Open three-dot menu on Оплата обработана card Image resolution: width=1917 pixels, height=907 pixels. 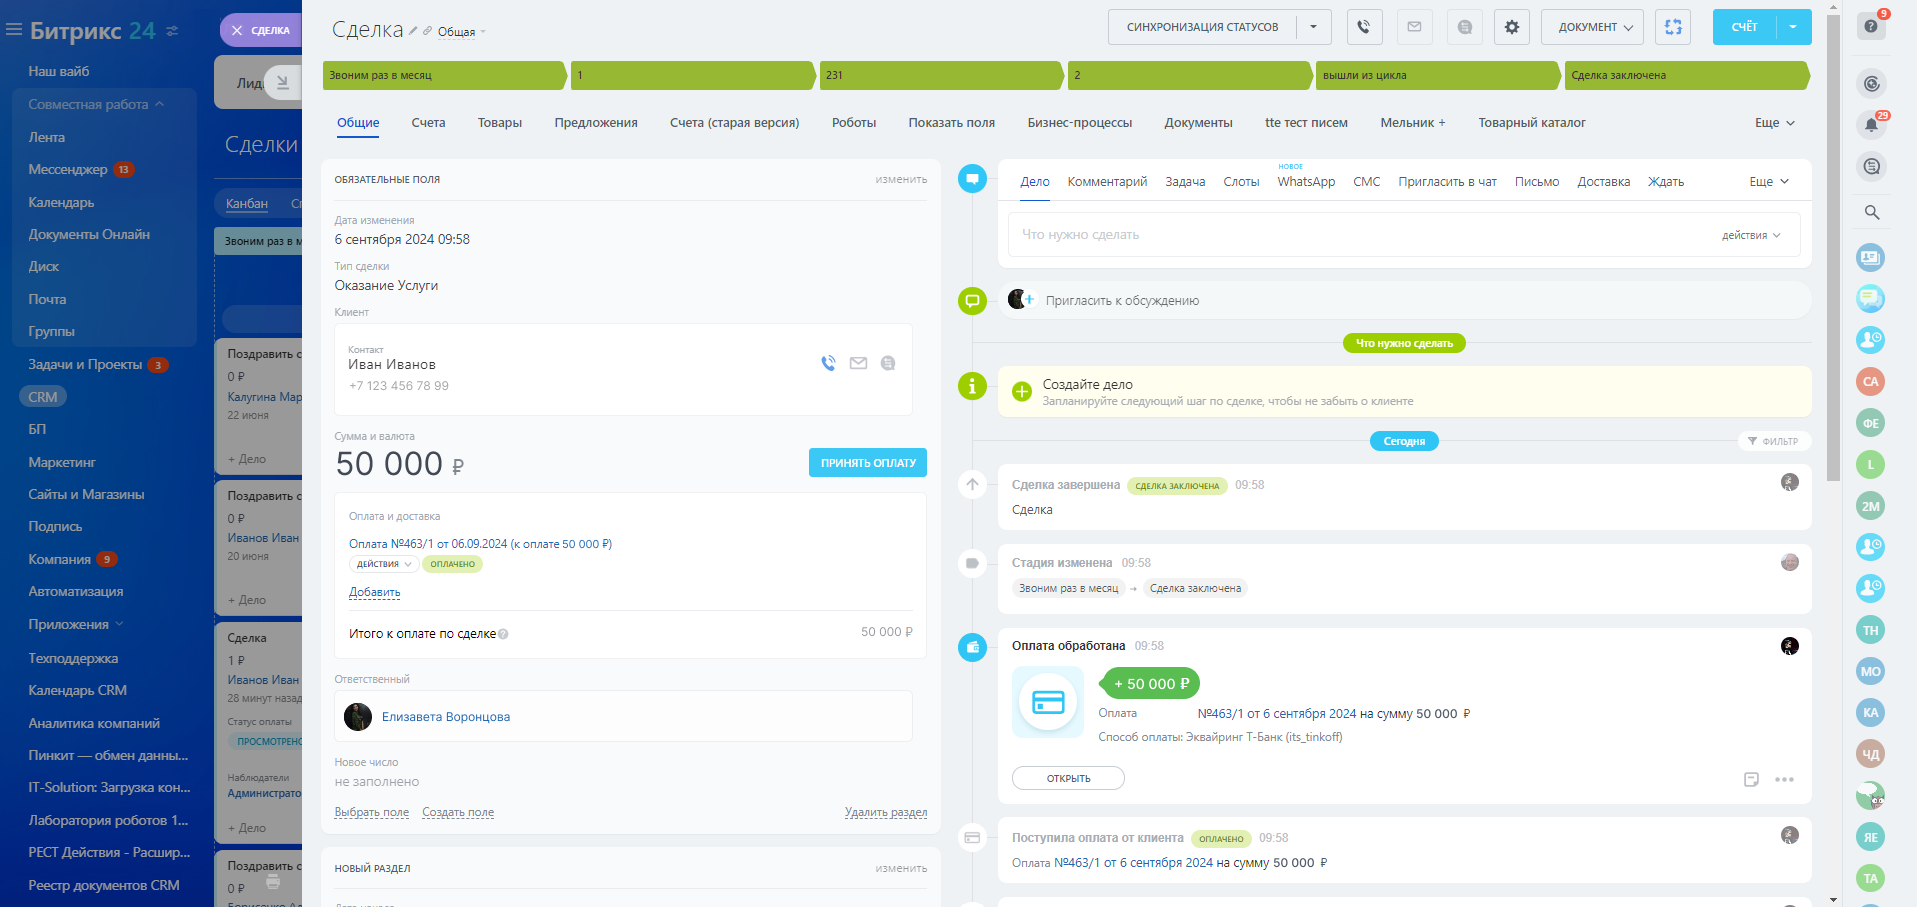click(1784, 779)
